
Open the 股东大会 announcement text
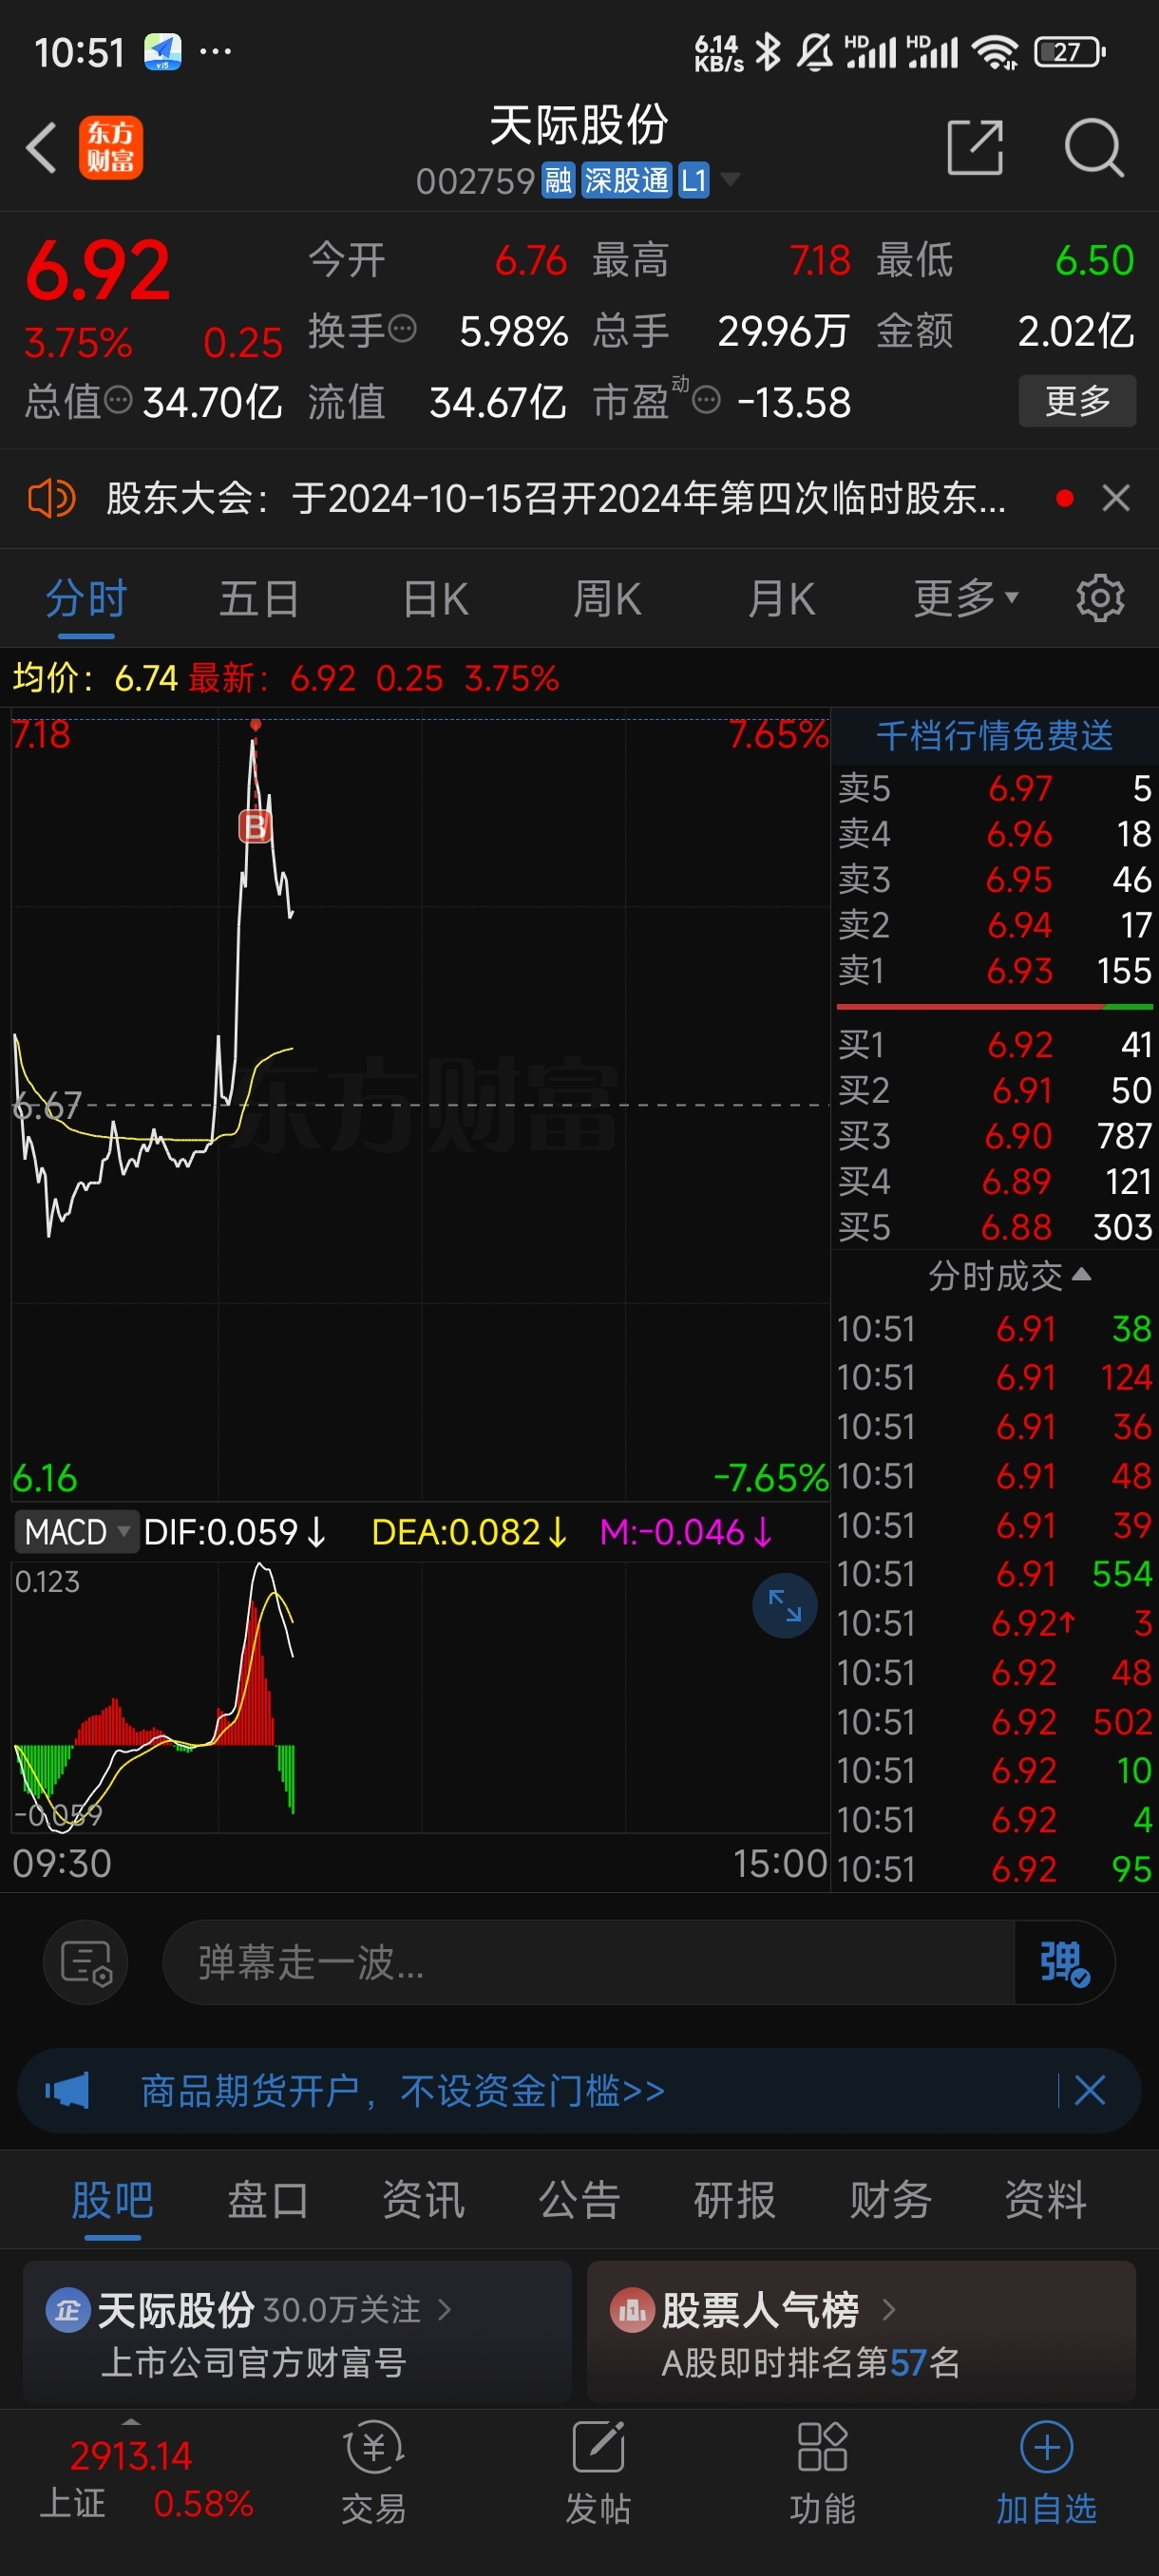[x=556, y=498]
